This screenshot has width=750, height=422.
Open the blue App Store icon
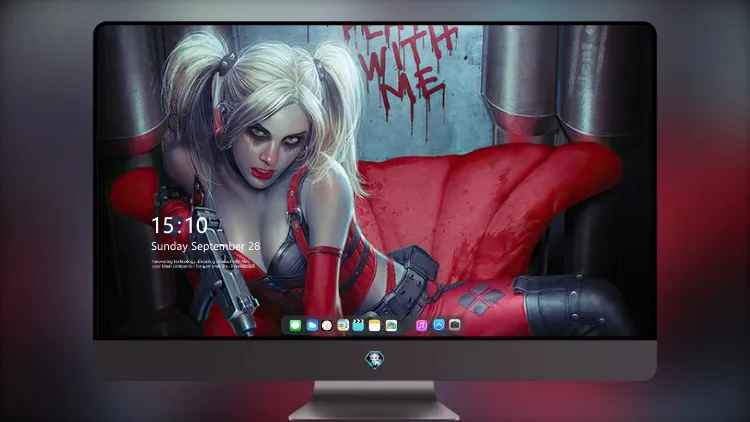click(439, 325)
